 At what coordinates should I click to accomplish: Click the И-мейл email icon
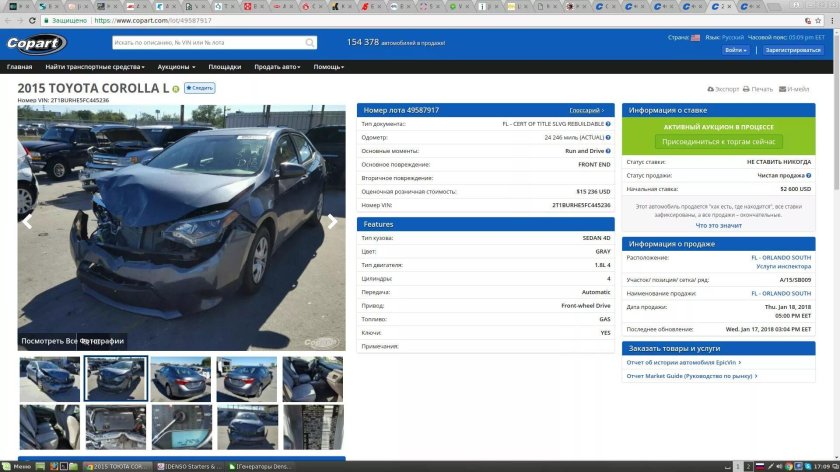click(783, 89)
